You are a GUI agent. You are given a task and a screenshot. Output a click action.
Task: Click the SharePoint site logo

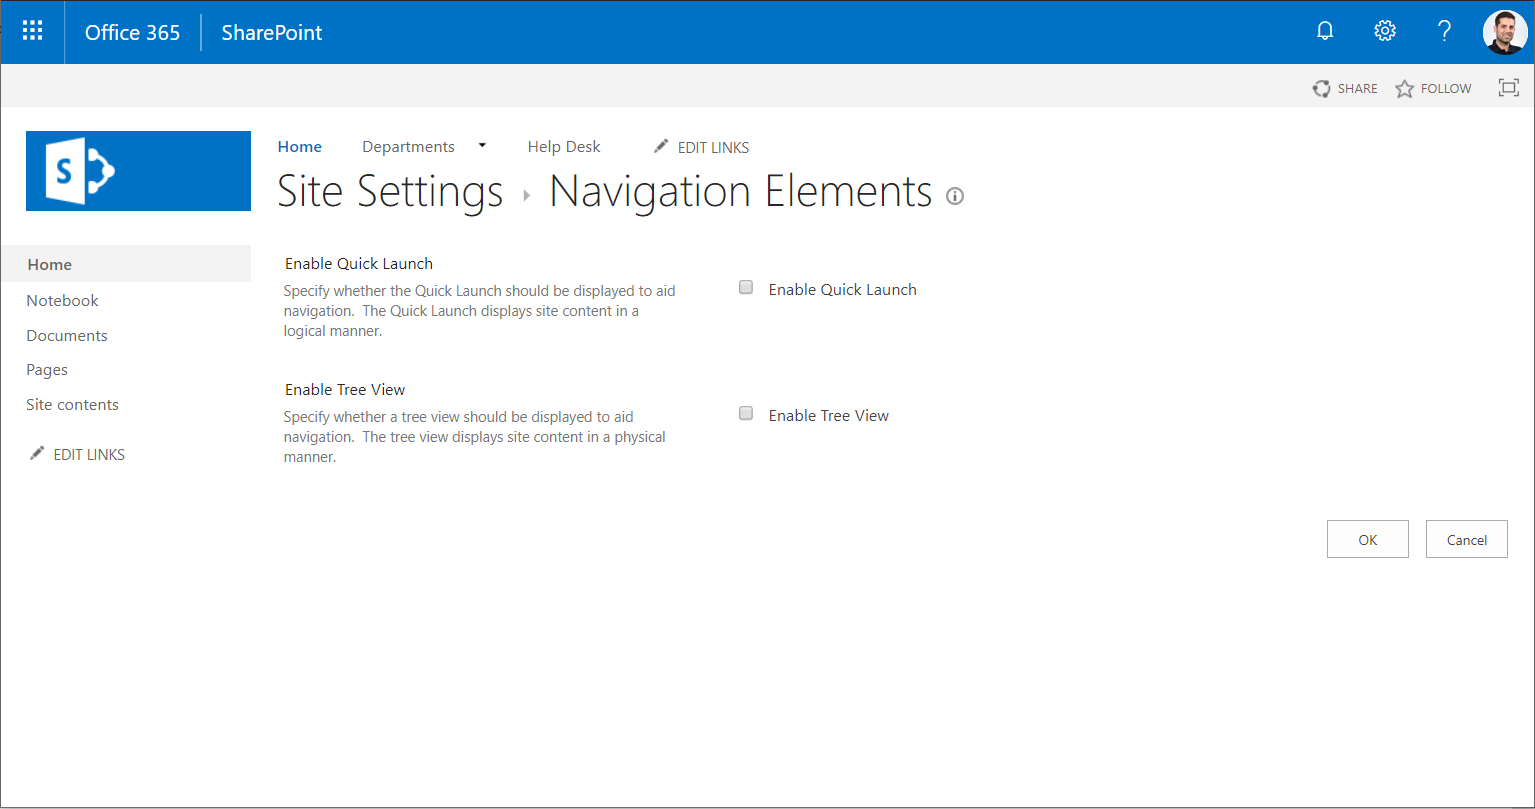tap(138, 170)
